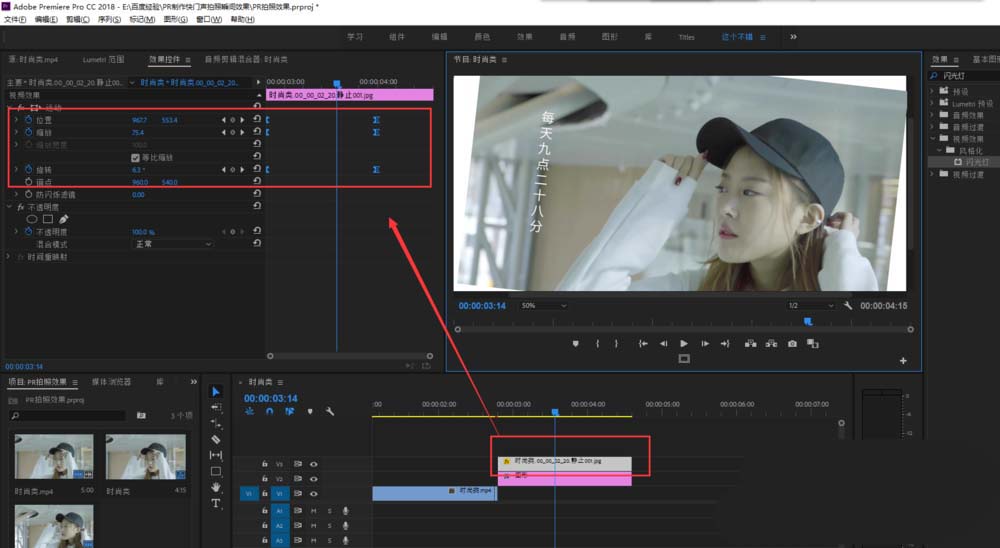Switch to the Media Browser tab (媒体浏览器)

pyautogui.click(x=111, y=381)
